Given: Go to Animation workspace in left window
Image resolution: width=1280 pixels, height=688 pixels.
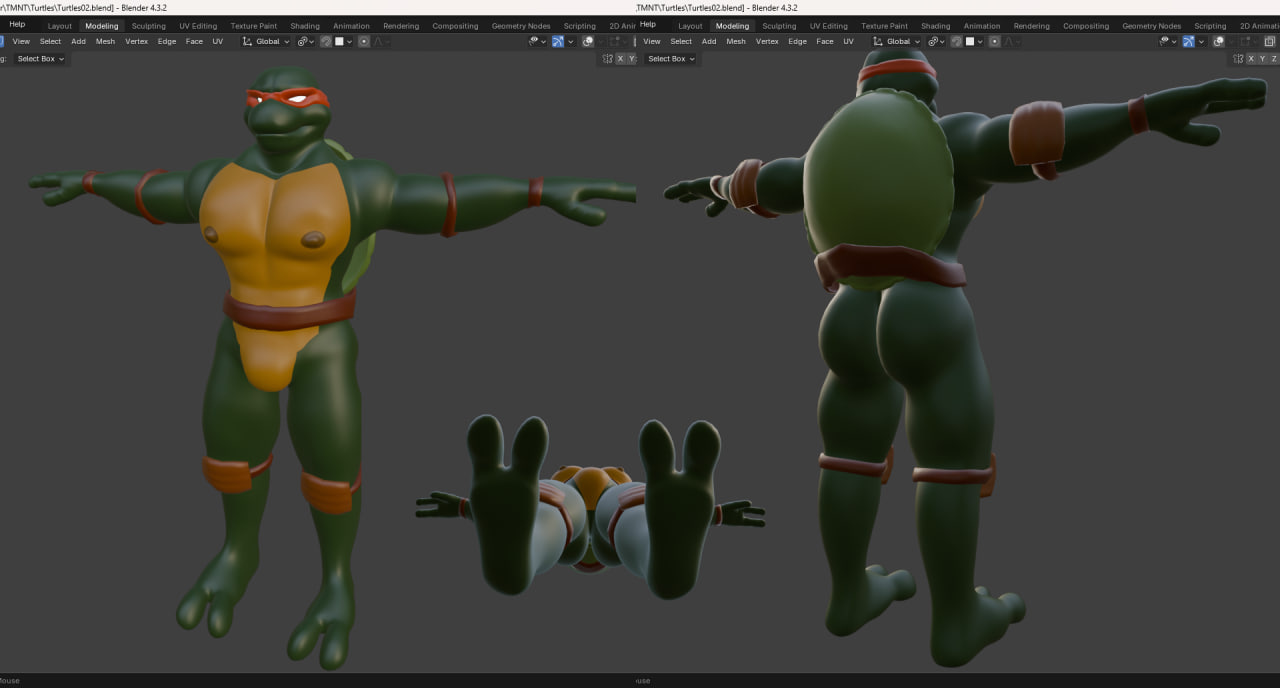Looking at the screenshot, I should [351, 26].
